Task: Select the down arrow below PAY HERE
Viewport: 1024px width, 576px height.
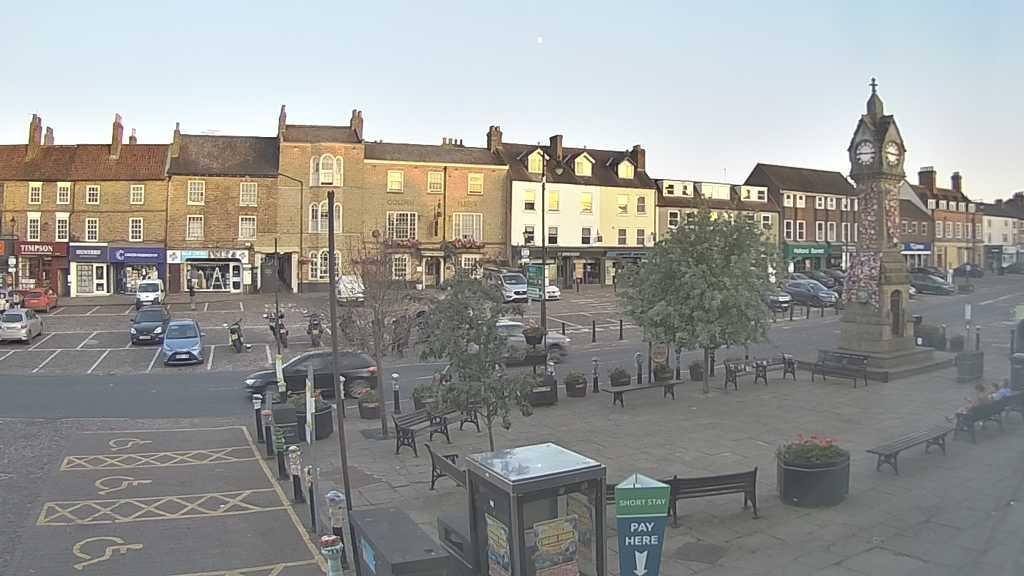Action: 641,563
